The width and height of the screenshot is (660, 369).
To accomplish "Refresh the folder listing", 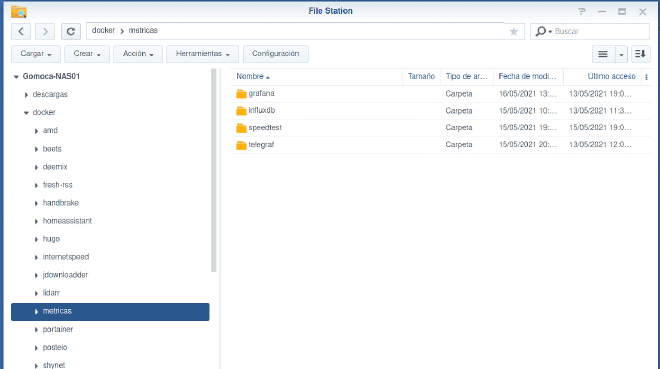I will [x=71, y=31].
